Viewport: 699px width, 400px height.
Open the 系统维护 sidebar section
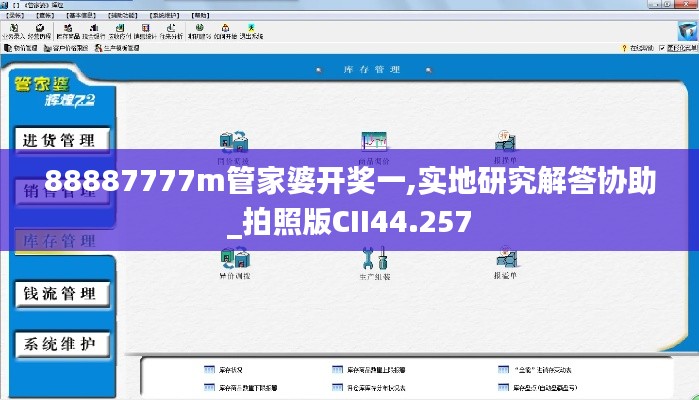click(58, 344)
